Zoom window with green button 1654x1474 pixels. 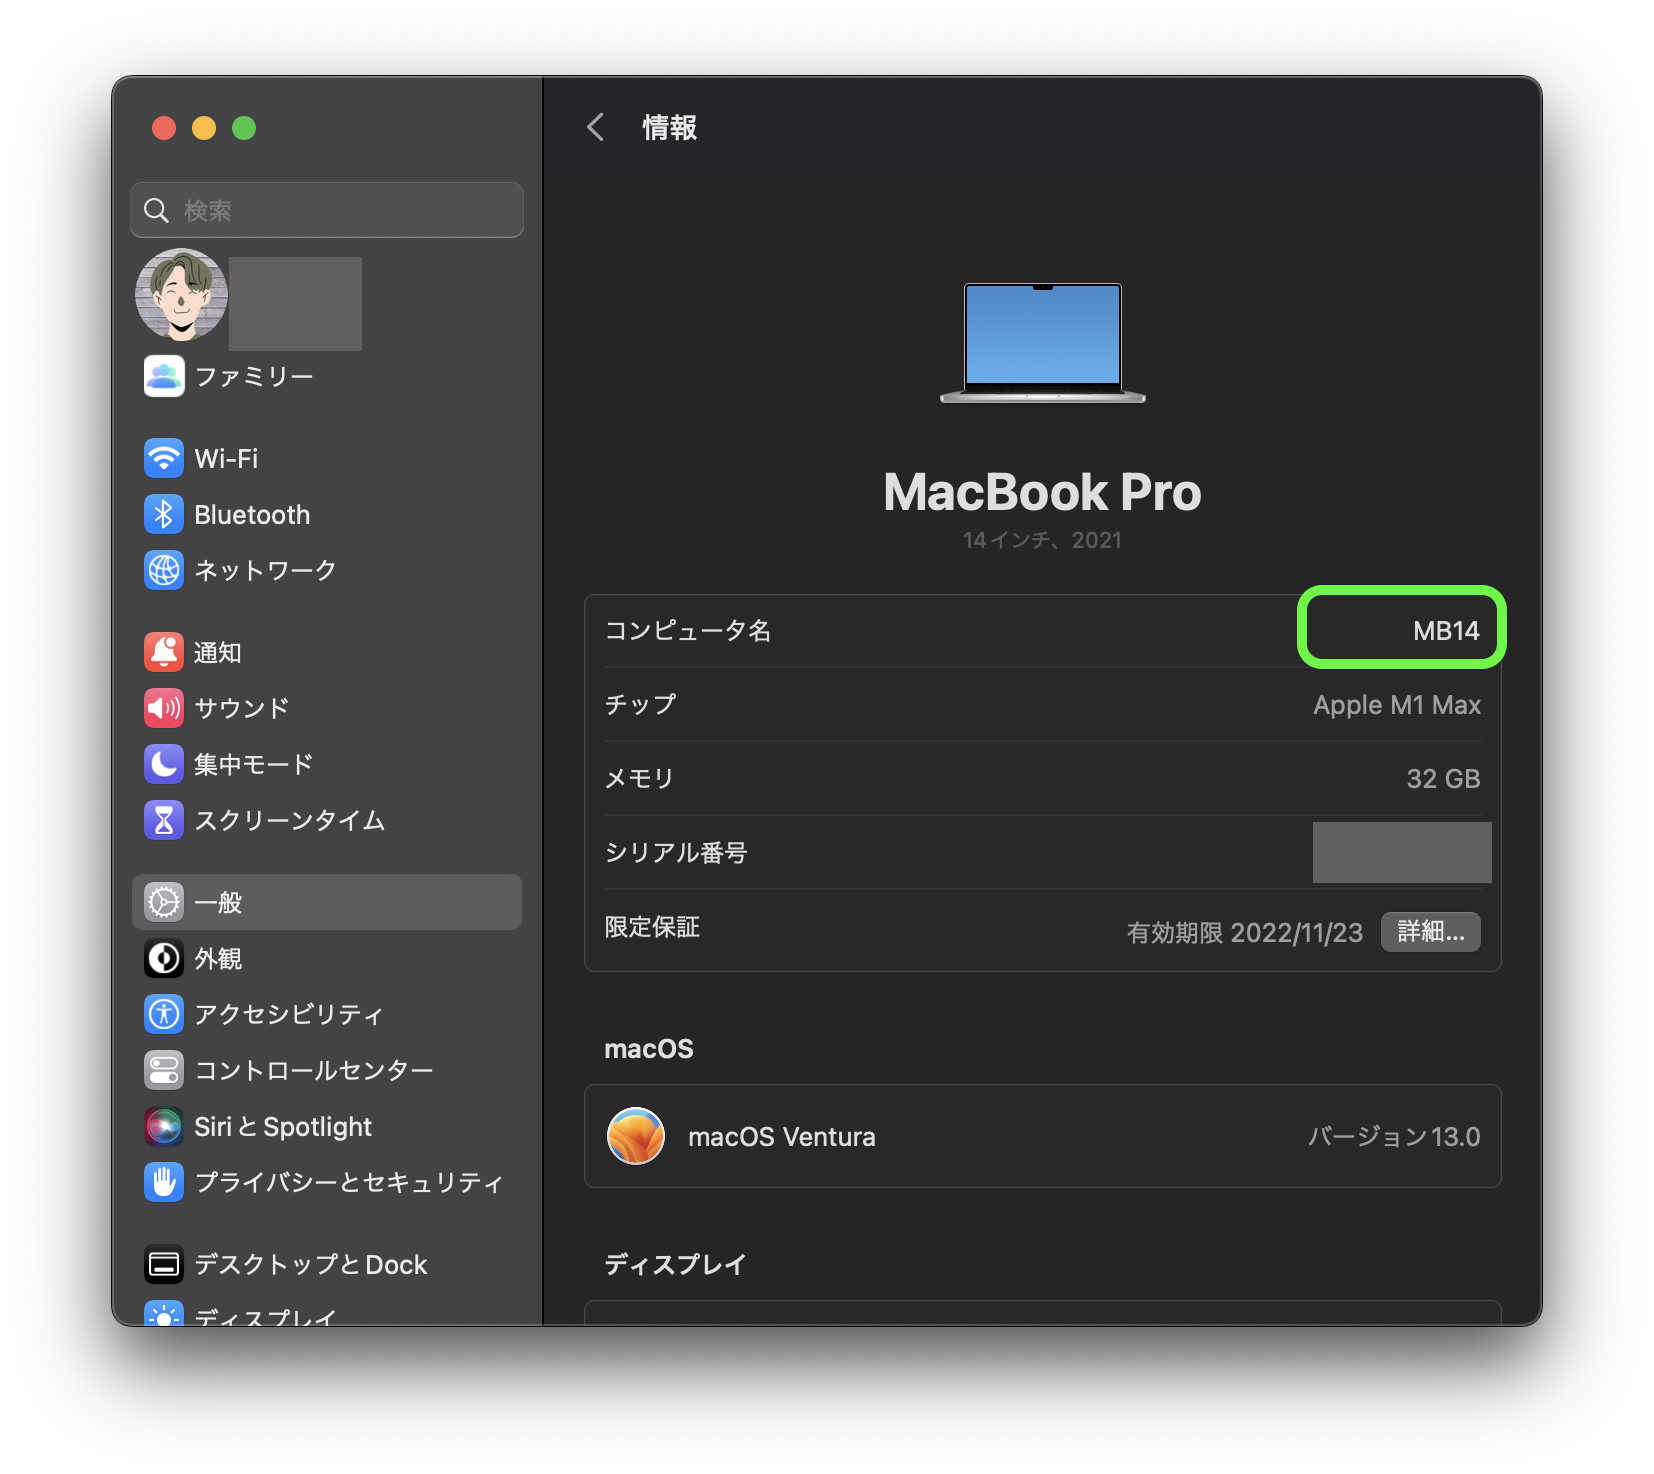click(244, 128)
